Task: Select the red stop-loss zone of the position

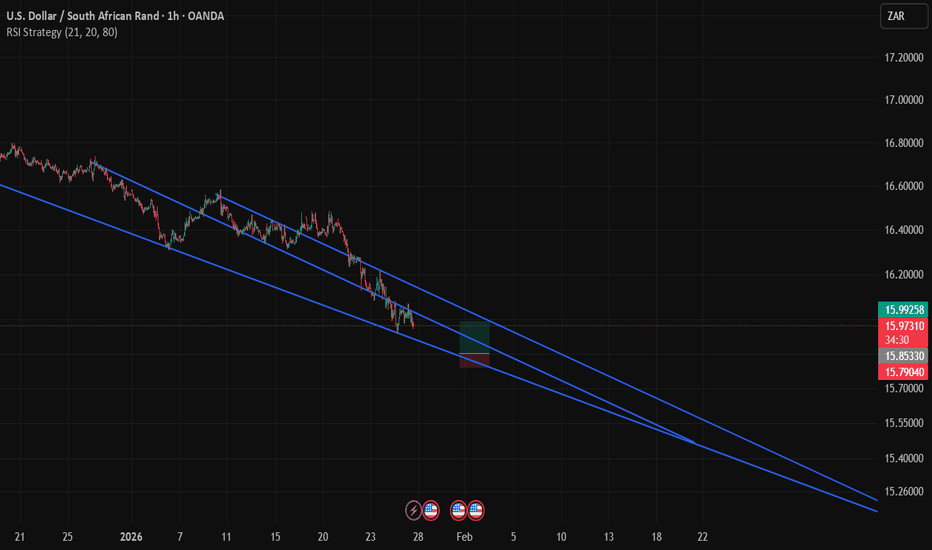Action: [473, 361]
